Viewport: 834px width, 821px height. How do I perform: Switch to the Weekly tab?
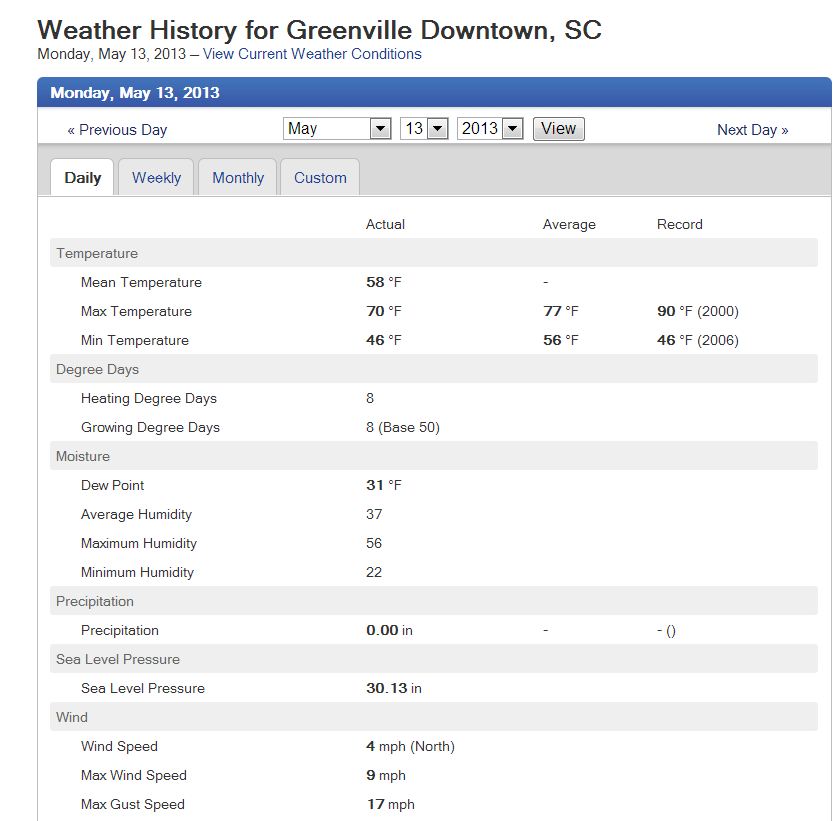coord(156,178)
